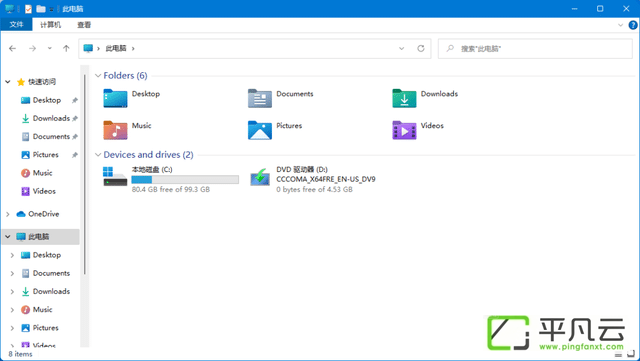640x361 pixels.
Task: Select Desktop under Quick access
Action: tap(47, 100)
